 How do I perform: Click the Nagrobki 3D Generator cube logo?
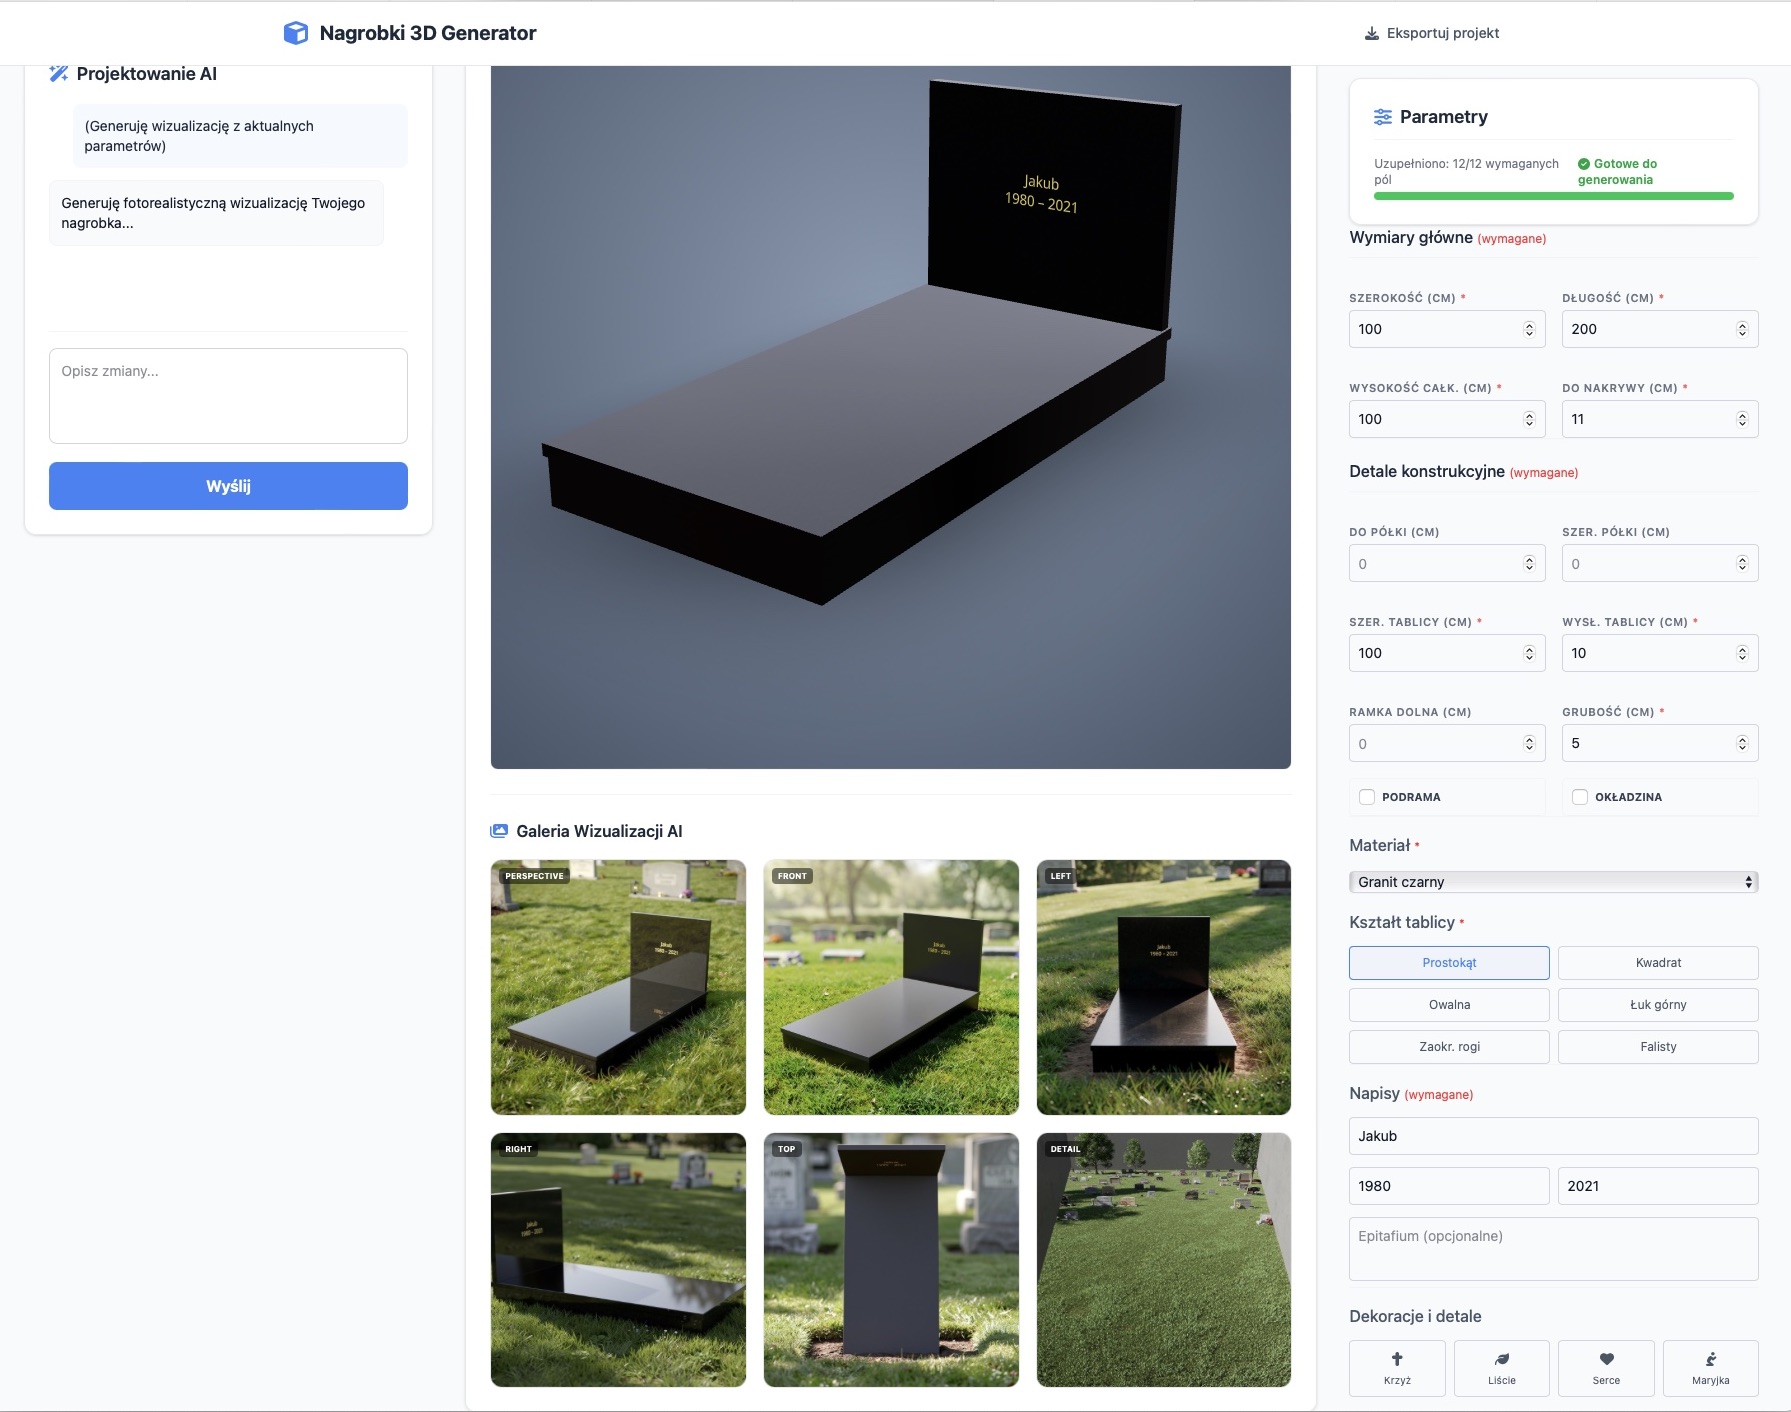point(296,33)
